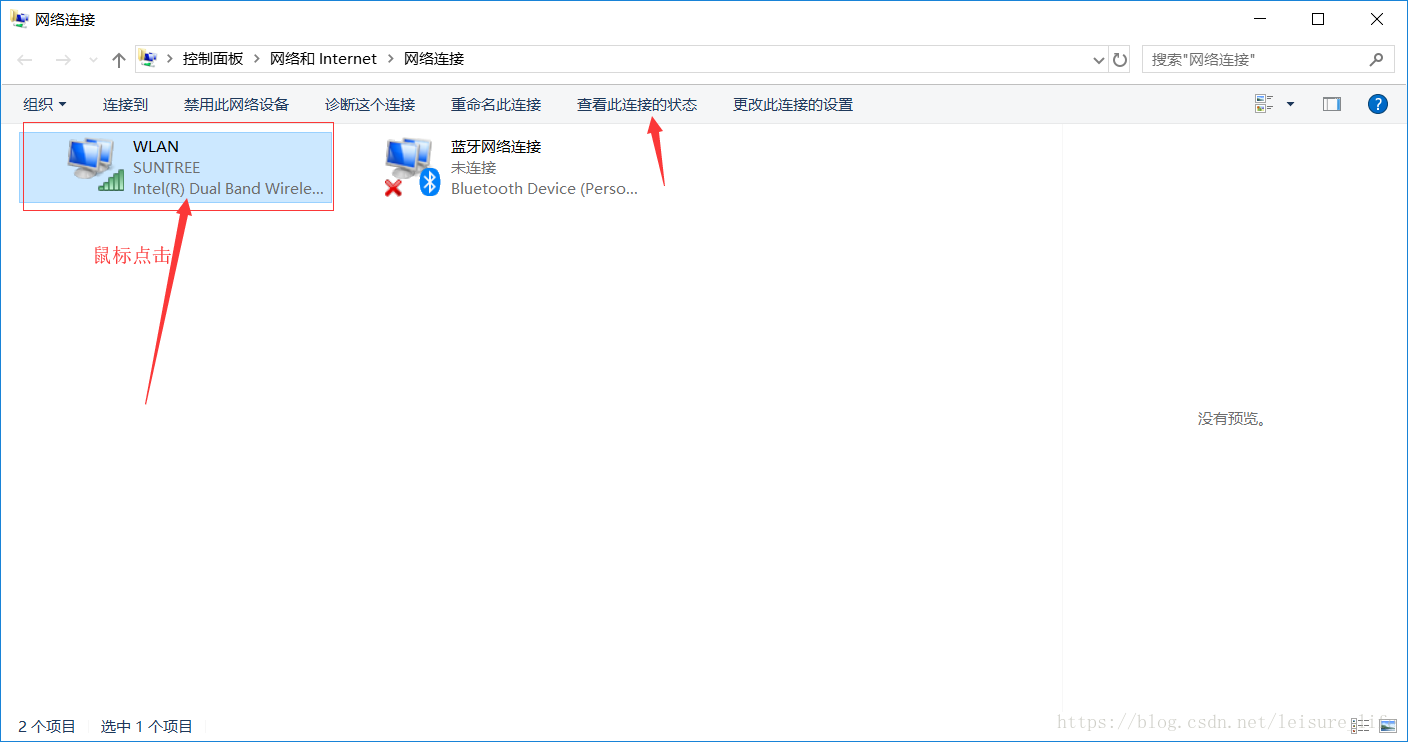Switch to large icons view in status bar

coord(1387,725)
